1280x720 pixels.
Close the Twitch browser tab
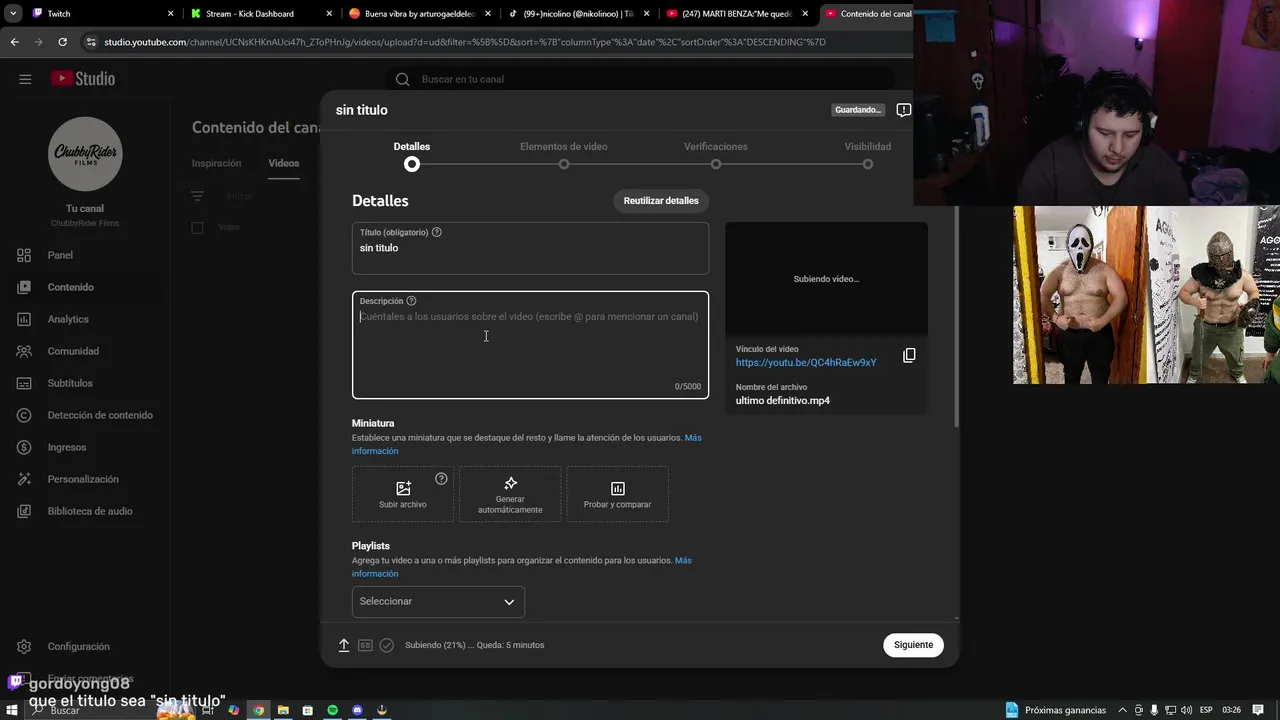pos(171,14)
